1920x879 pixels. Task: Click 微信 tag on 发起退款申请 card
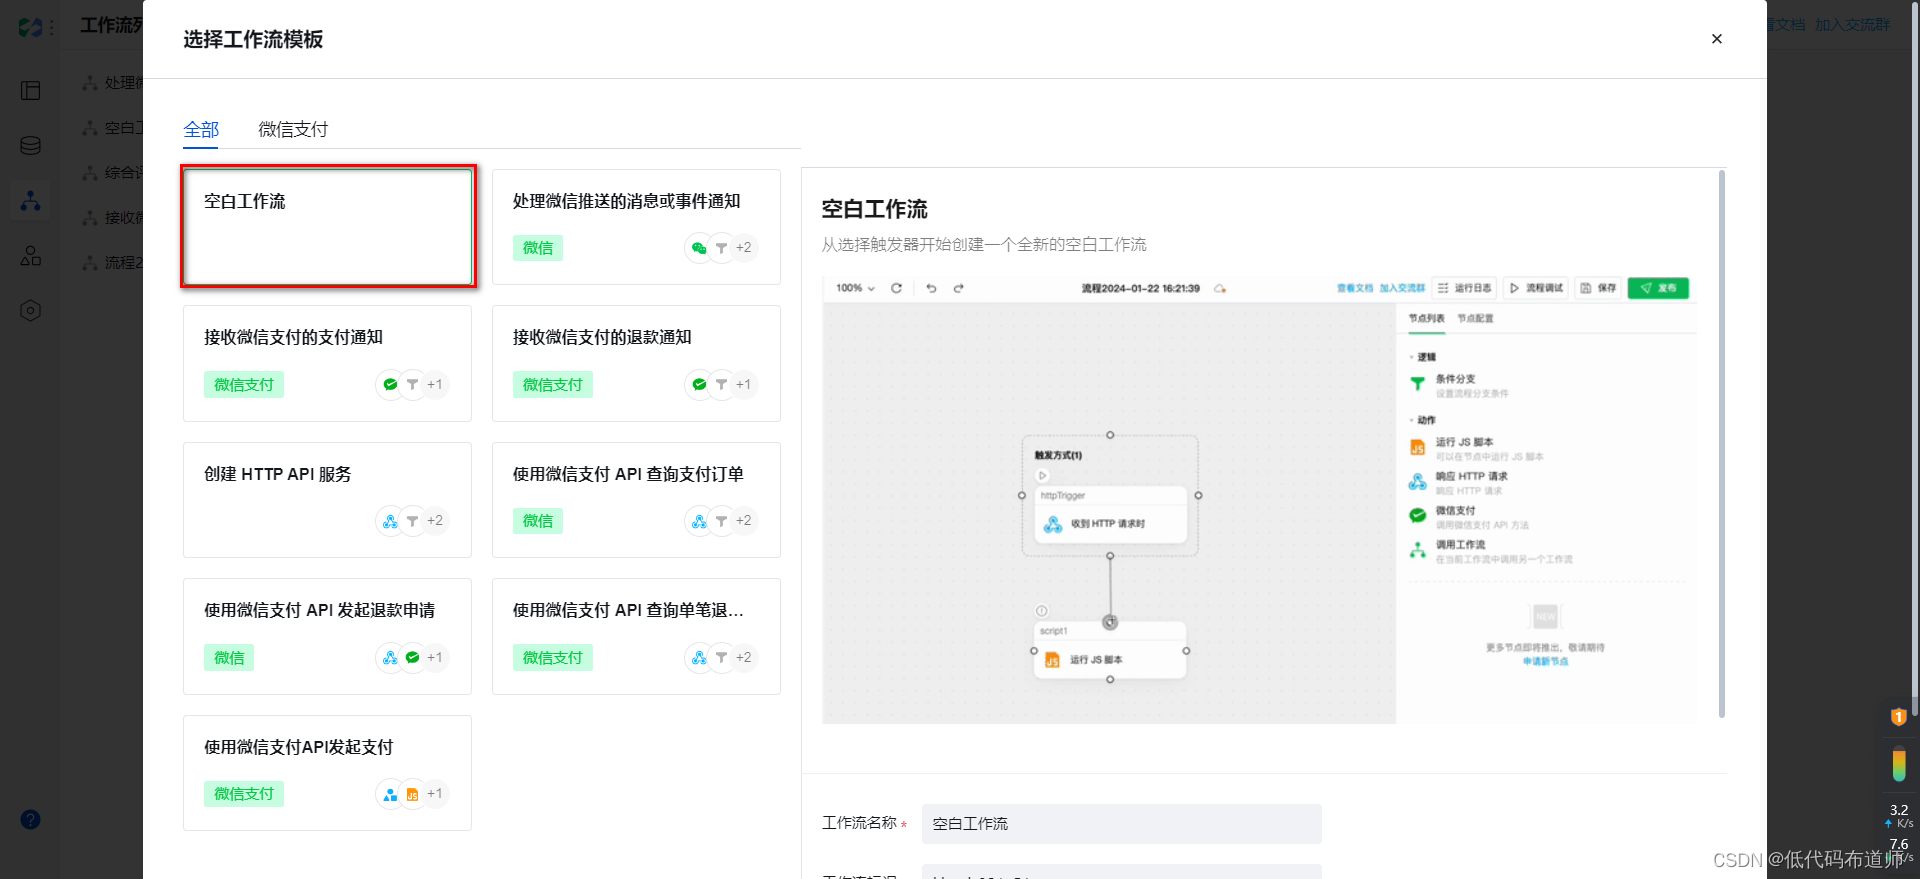pyautogui.click(x=229, y=658)
